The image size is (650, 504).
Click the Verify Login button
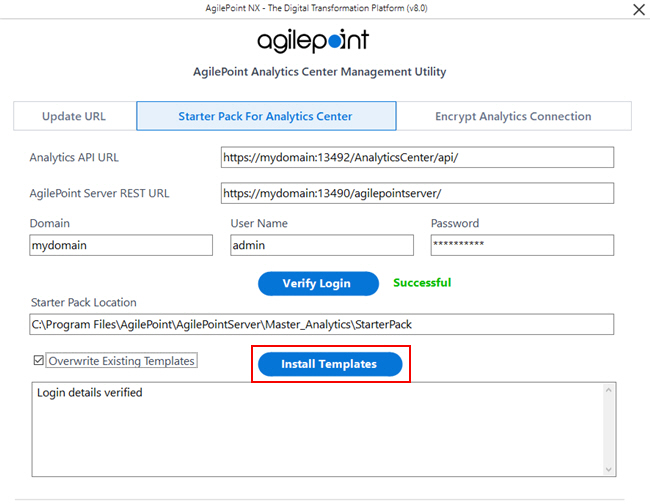pyautogui.click(x=318, y=284)
